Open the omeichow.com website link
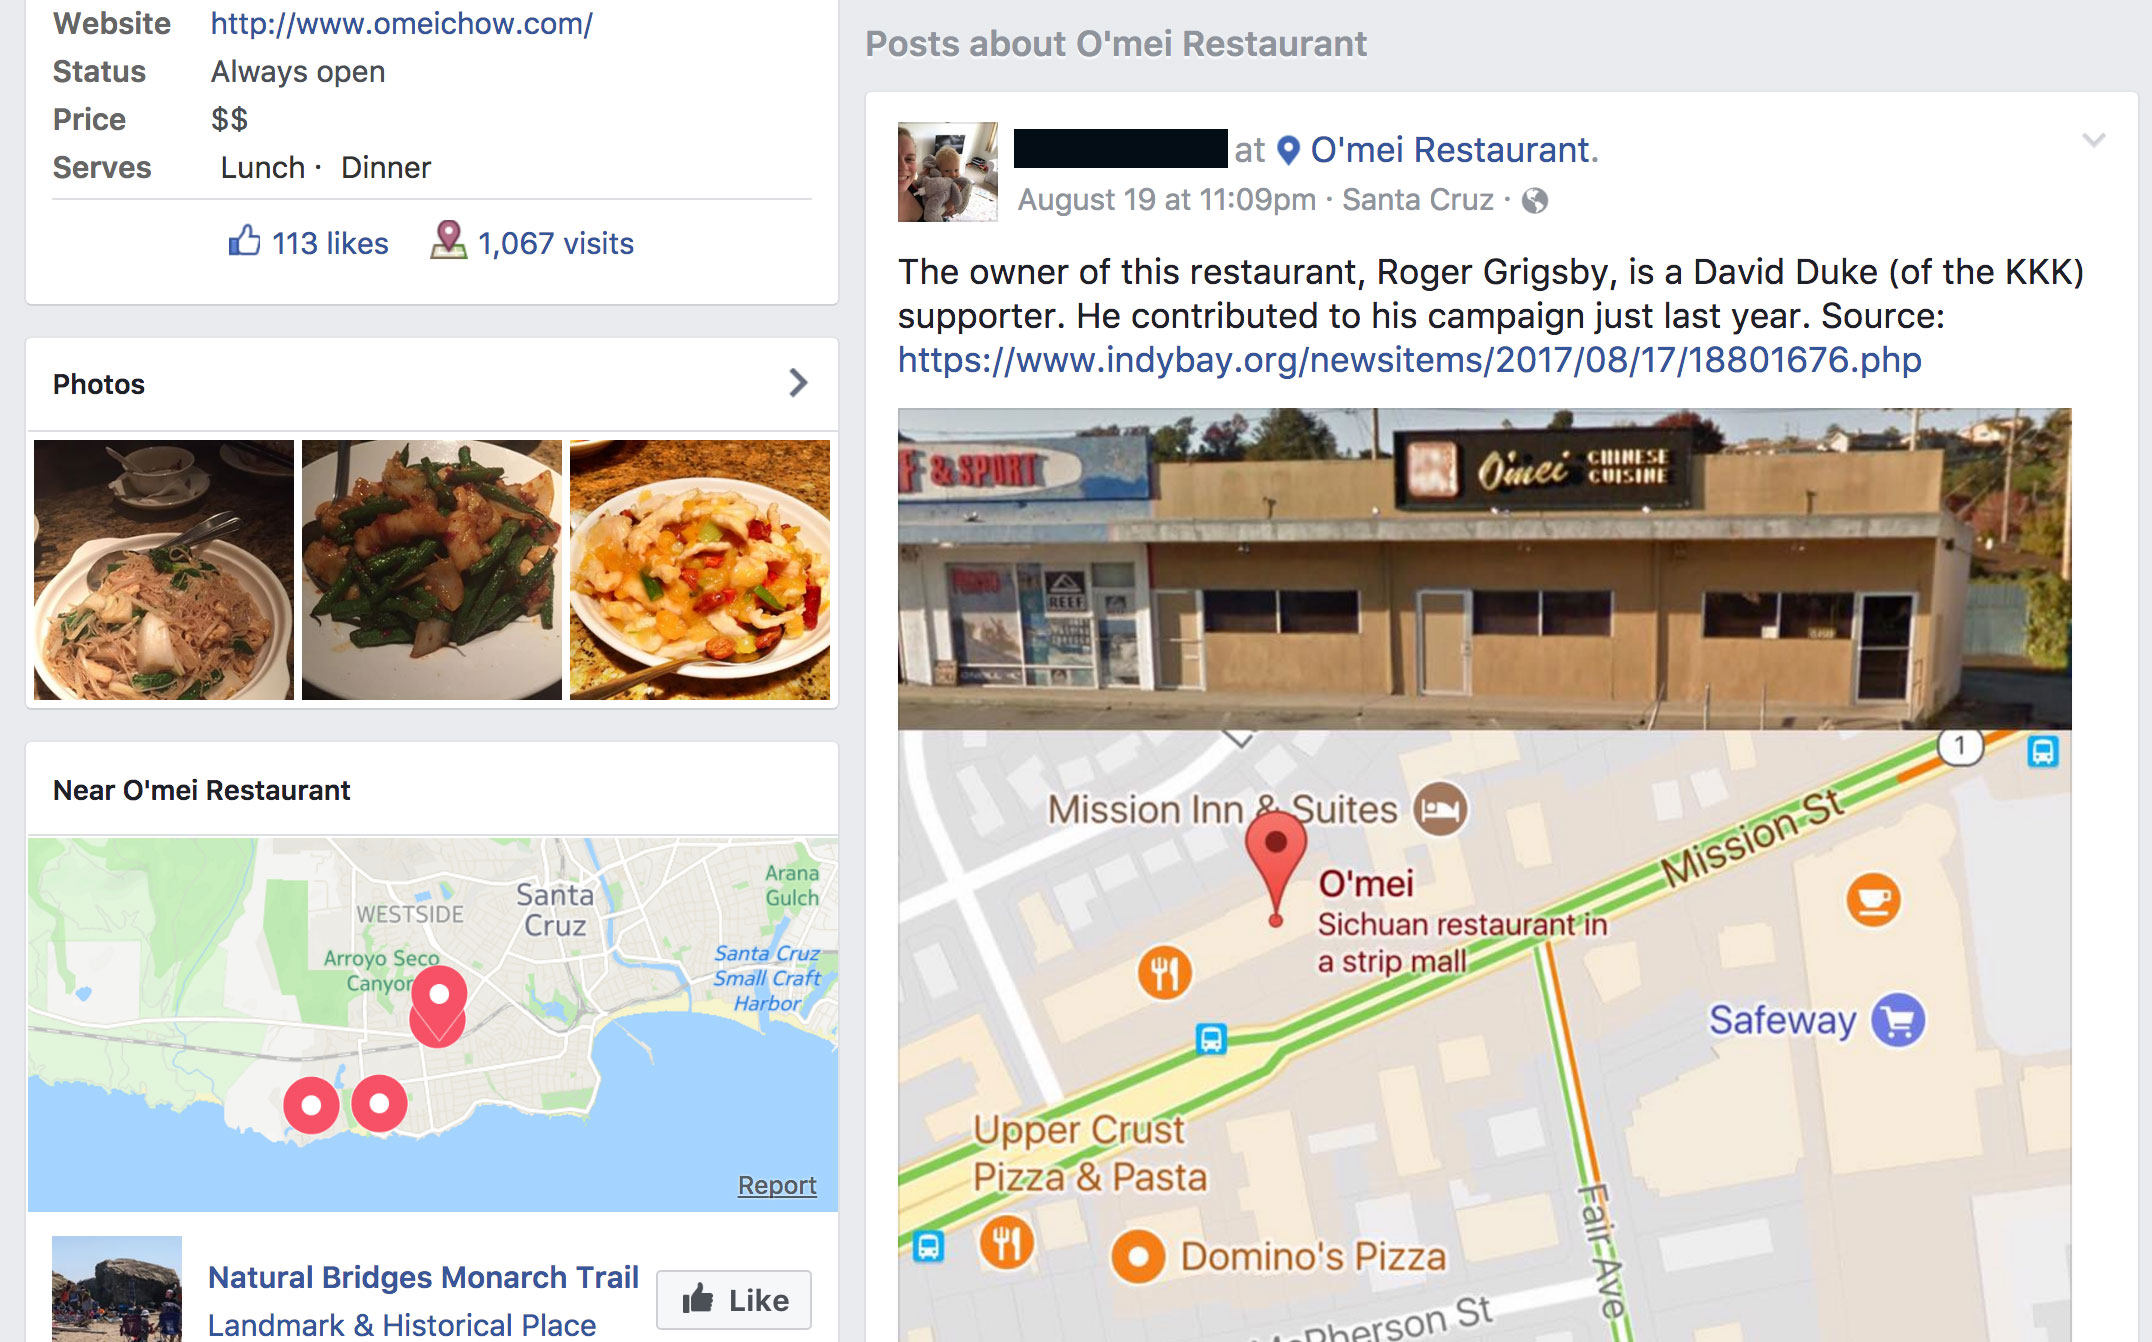Screen dimensions: 2152x1342 pyautogui.click(x=402, y=23)
